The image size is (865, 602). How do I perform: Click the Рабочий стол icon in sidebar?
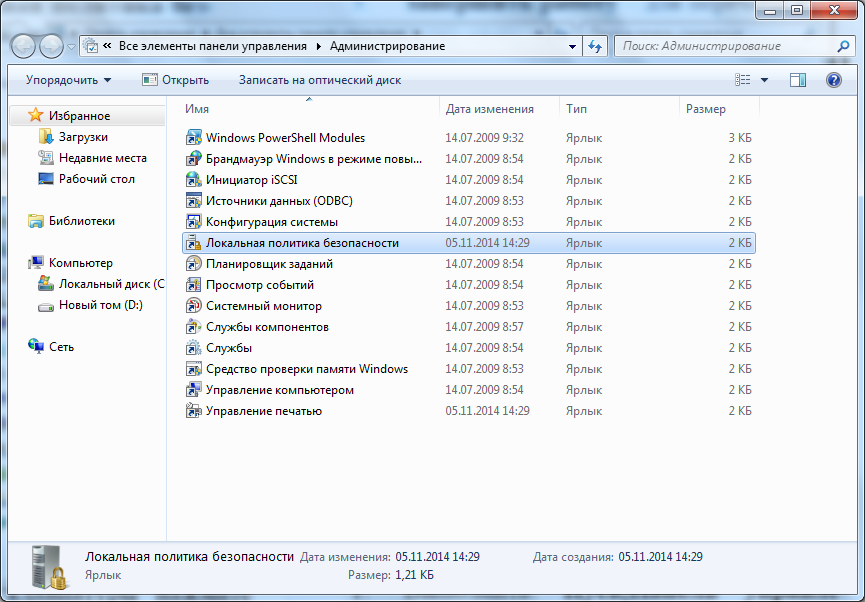46,179
